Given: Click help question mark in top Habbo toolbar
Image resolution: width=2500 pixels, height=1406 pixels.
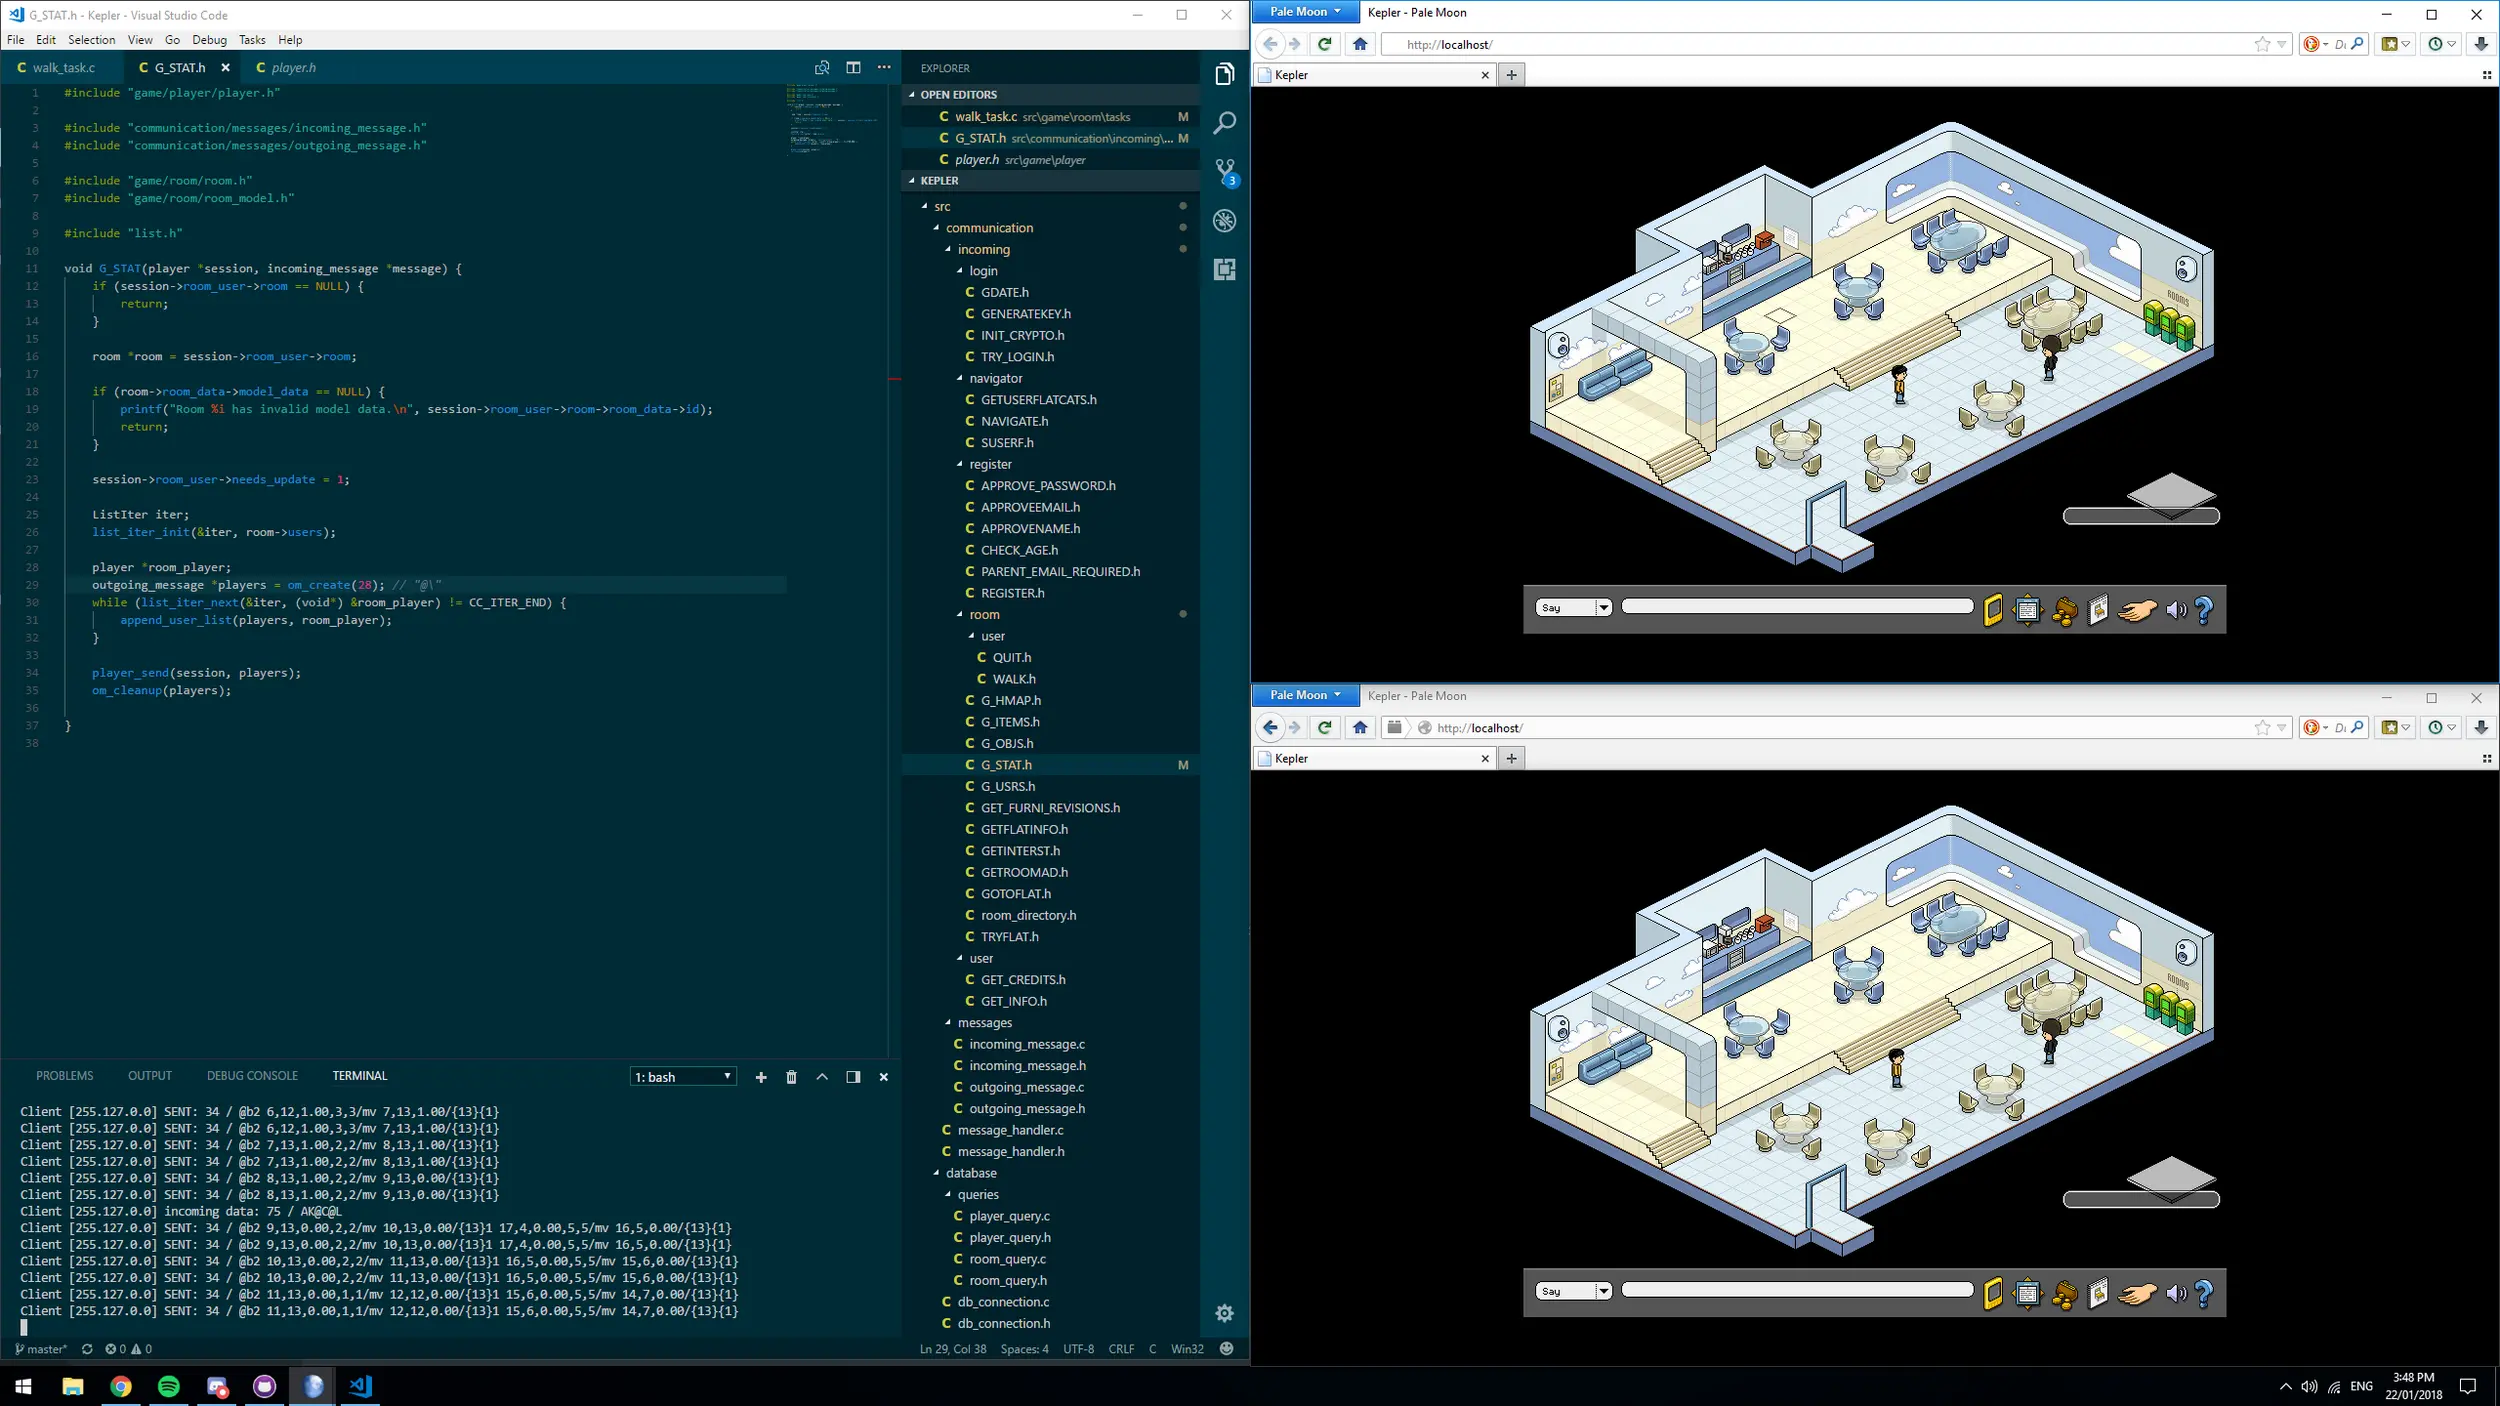Looking at the screenshot, I should [2204, 609].
